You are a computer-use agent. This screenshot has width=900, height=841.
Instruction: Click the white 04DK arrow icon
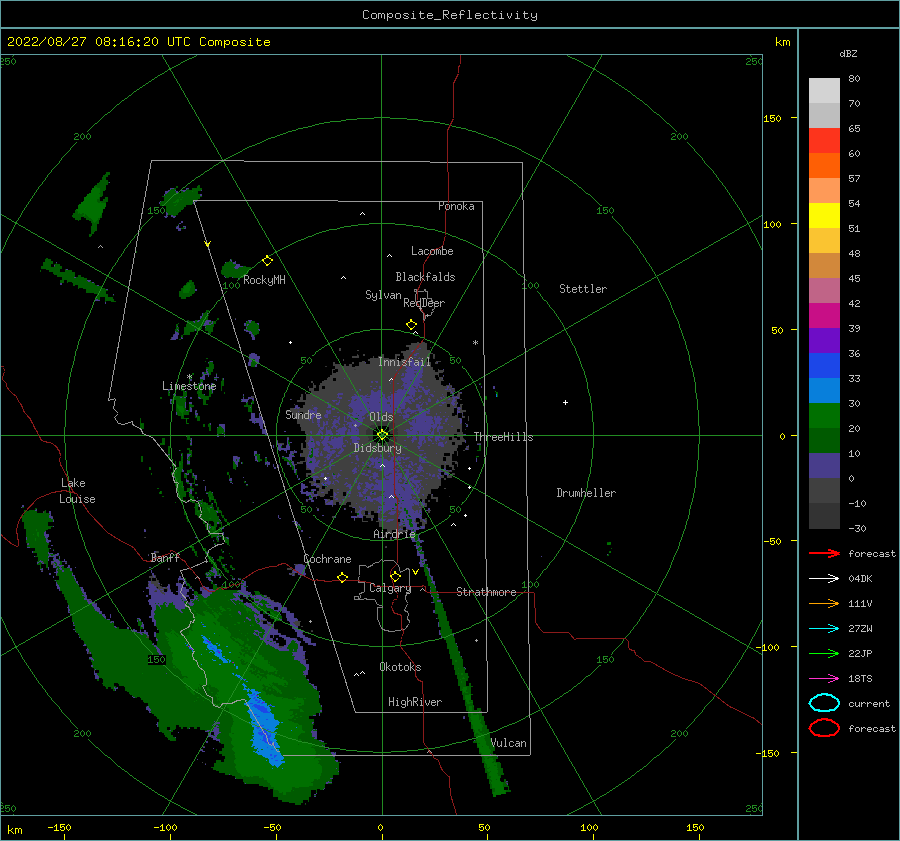pyautogui.click(x=824, y=578)
